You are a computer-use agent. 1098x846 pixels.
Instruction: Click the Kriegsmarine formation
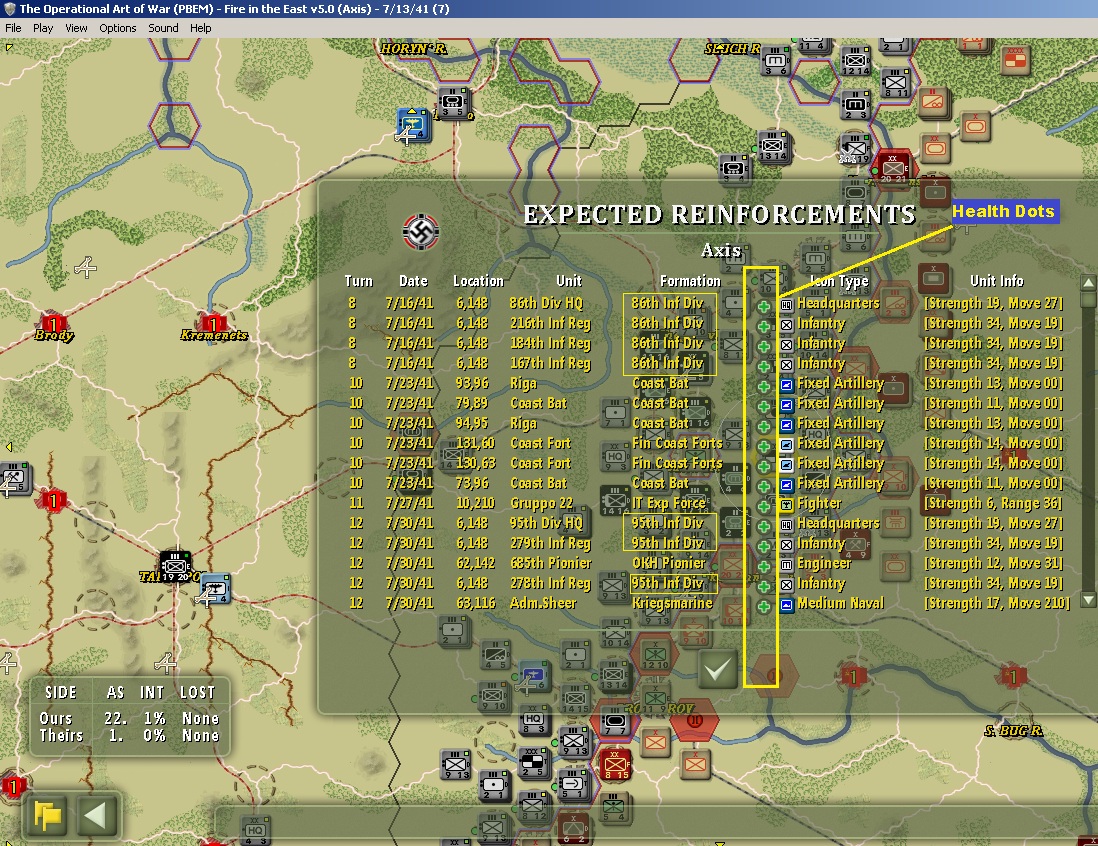[672, 603]
